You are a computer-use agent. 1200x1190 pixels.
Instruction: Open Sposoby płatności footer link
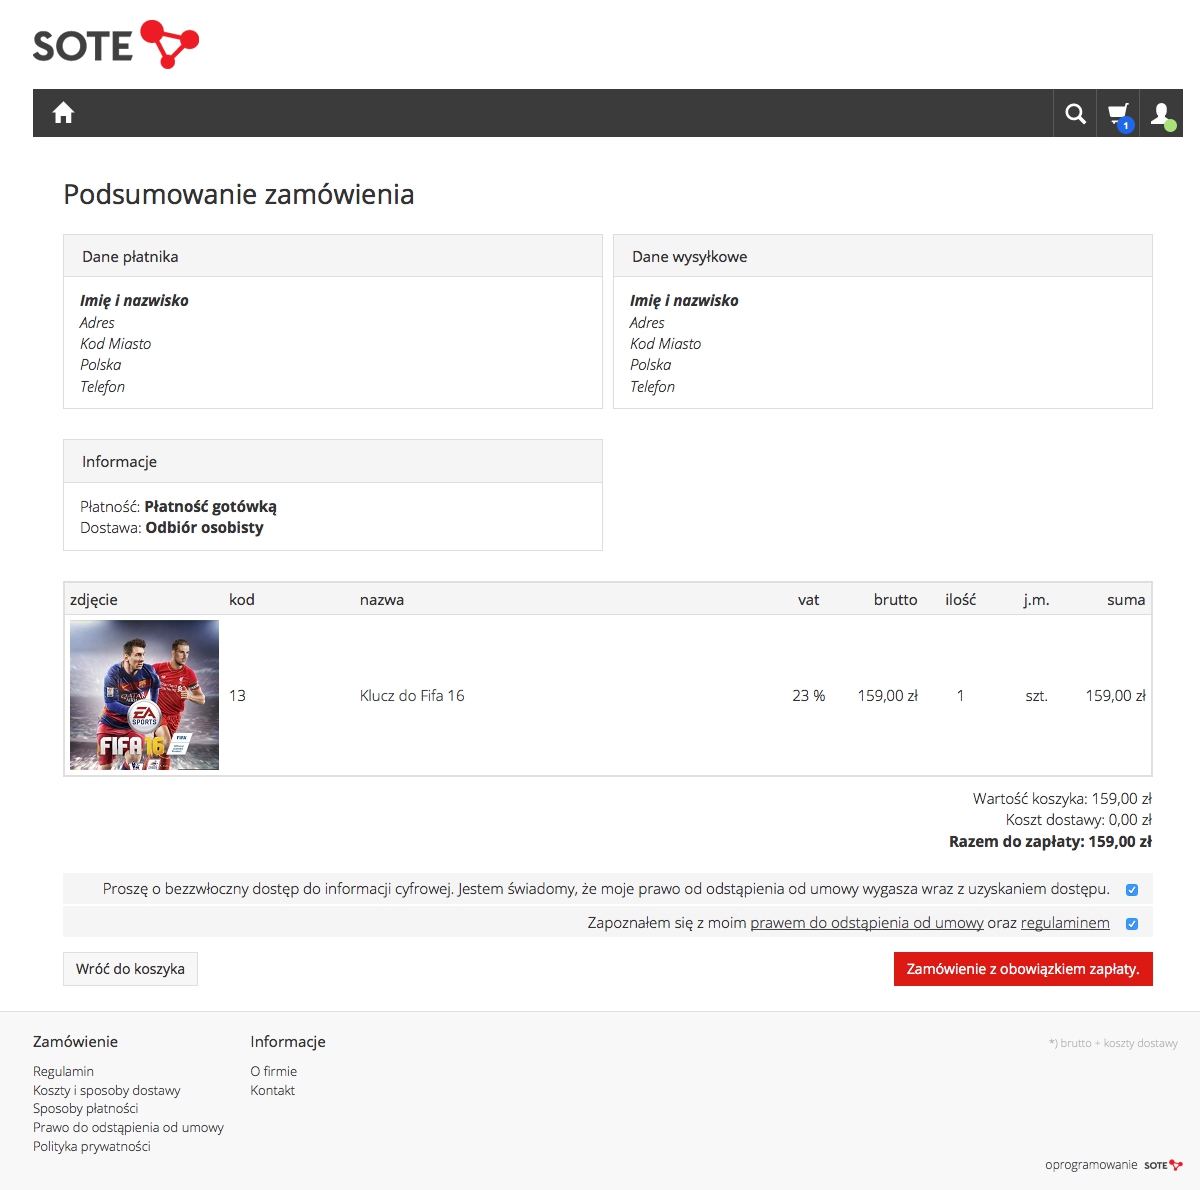click(x=85, y=1108)
